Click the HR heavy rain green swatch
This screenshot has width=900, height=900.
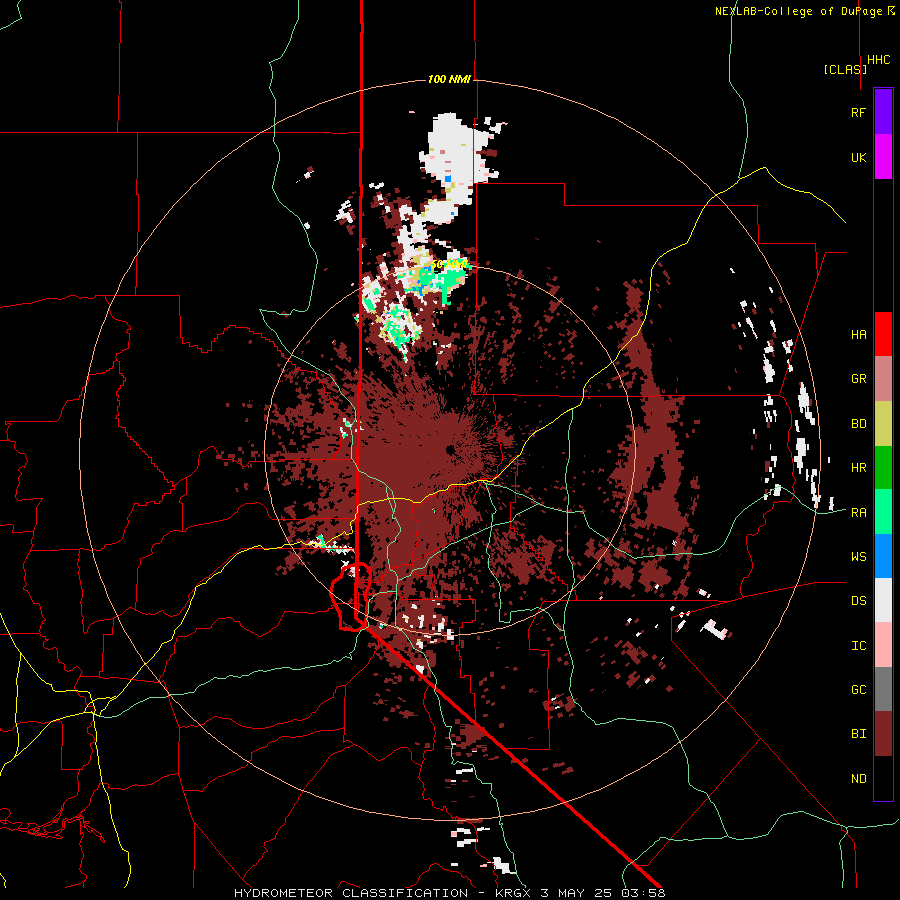[x=883, y=468]
